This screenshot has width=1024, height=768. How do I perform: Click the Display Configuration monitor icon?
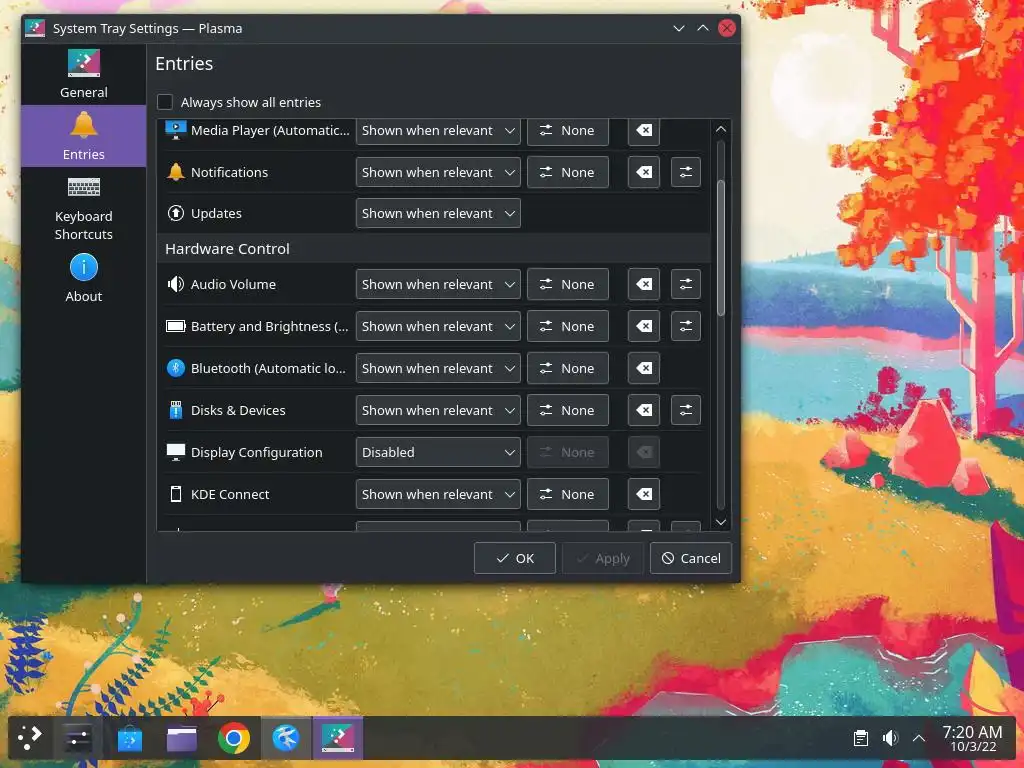[176, 453]
